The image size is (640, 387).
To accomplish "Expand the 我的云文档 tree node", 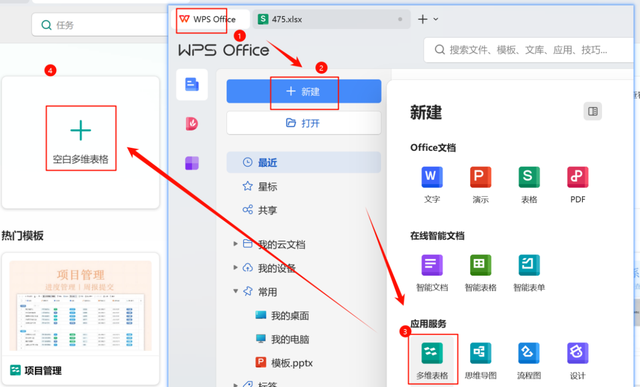I will point(235,244).
